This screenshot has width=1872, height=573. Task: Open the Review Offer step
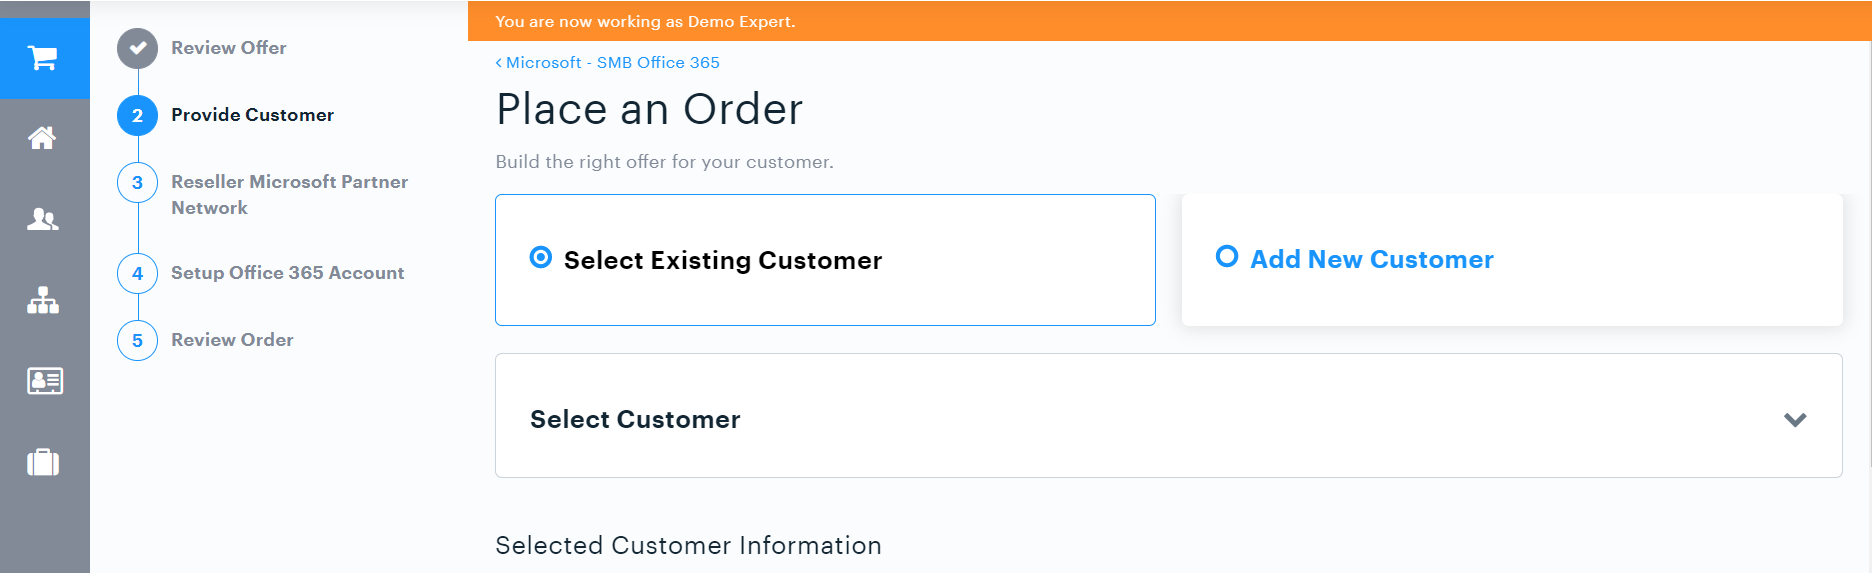(x=229, y=48)
